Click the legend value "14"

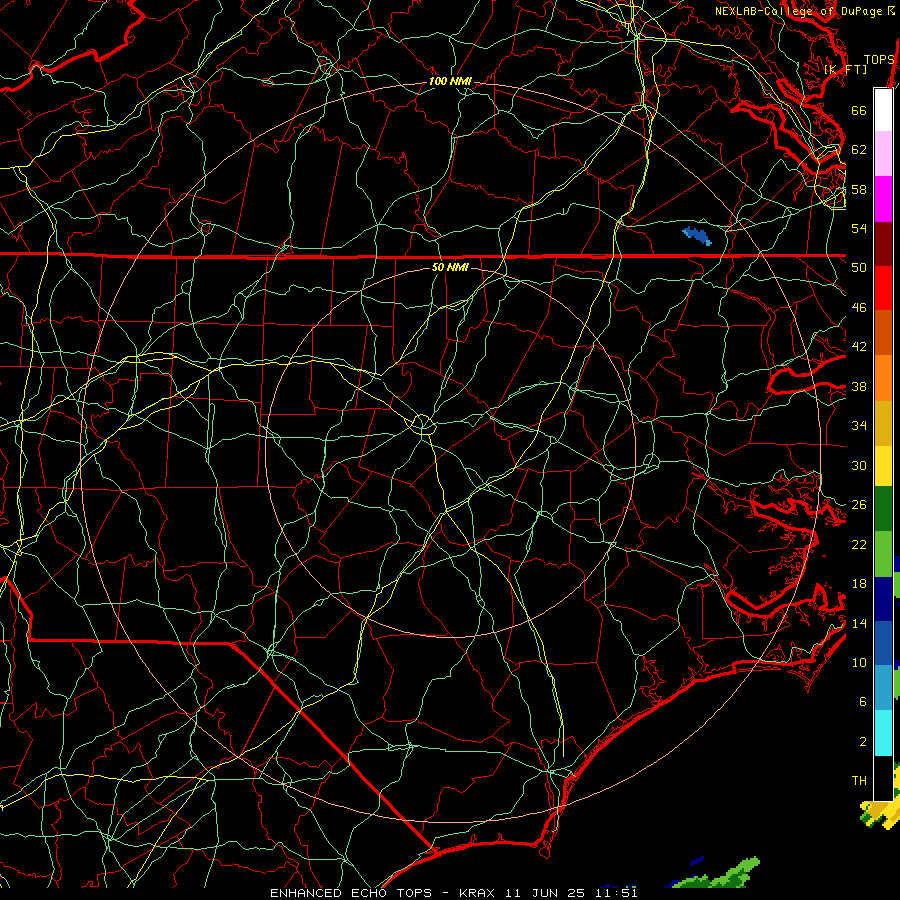pyautogui.click(x=859, y=623)
